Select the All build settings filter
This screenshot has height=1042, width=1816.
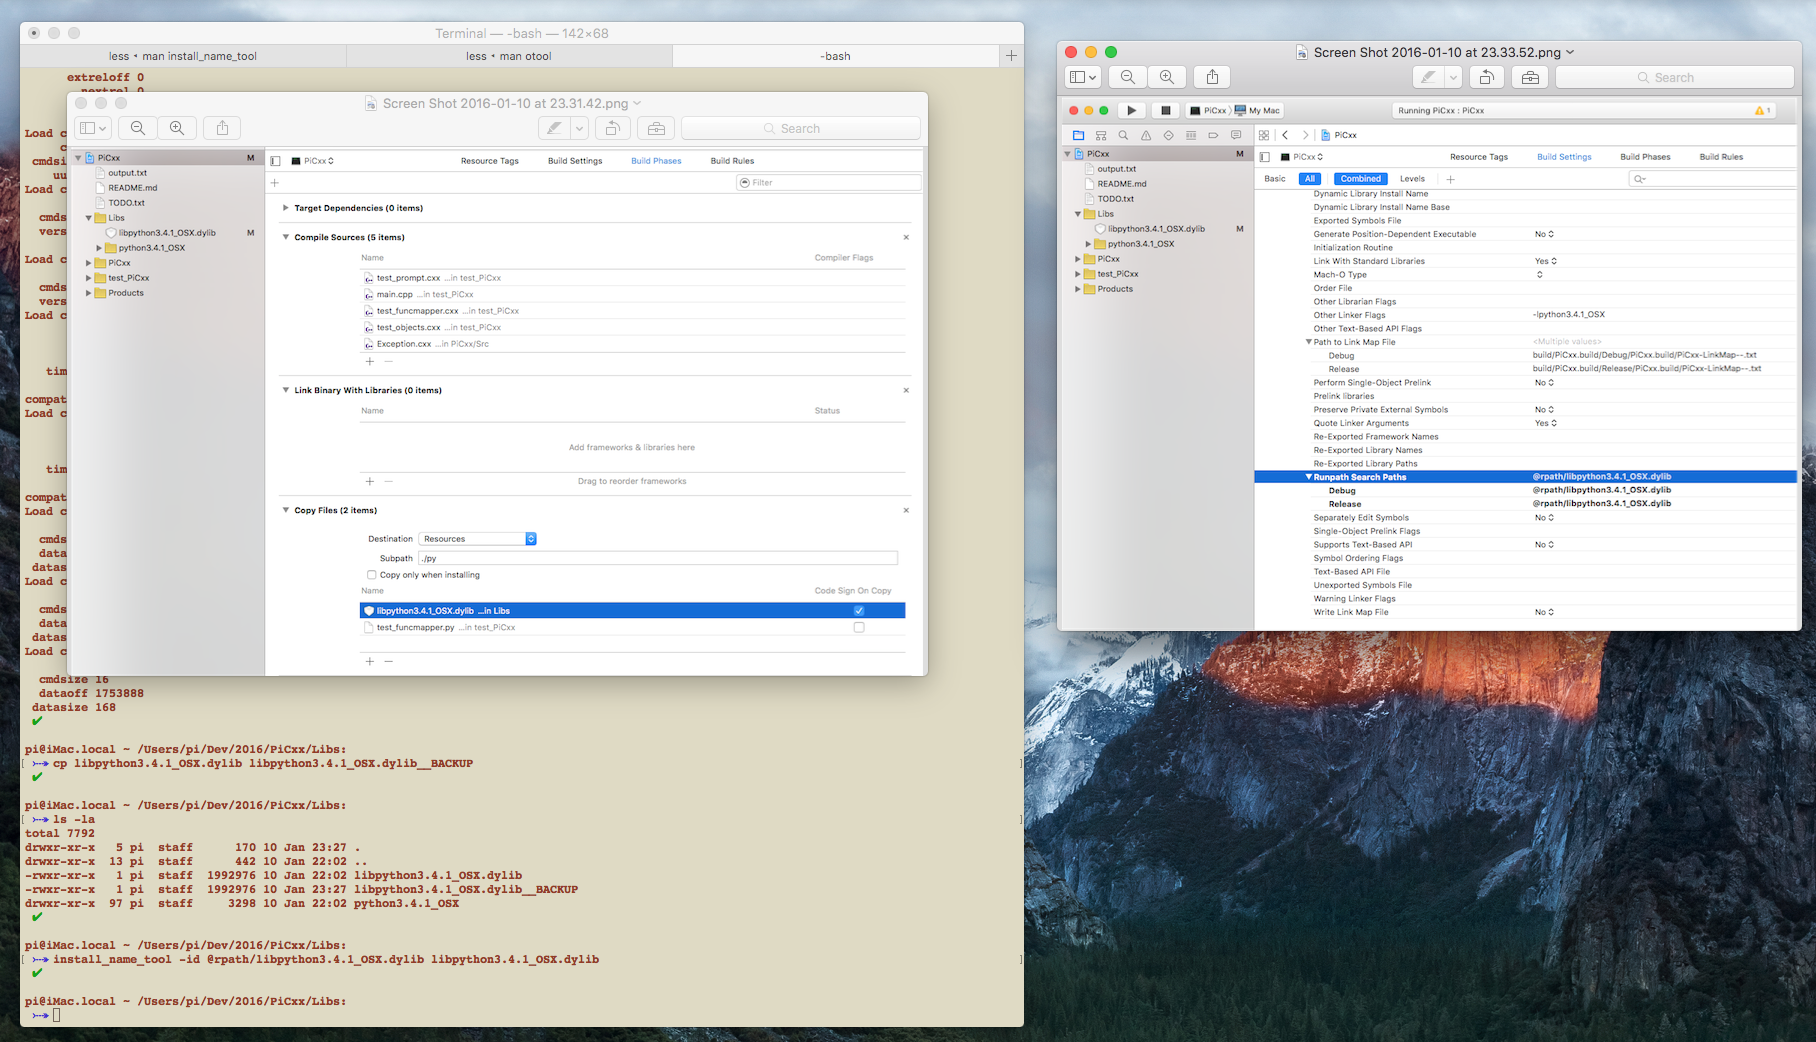tap(1310, 179)
